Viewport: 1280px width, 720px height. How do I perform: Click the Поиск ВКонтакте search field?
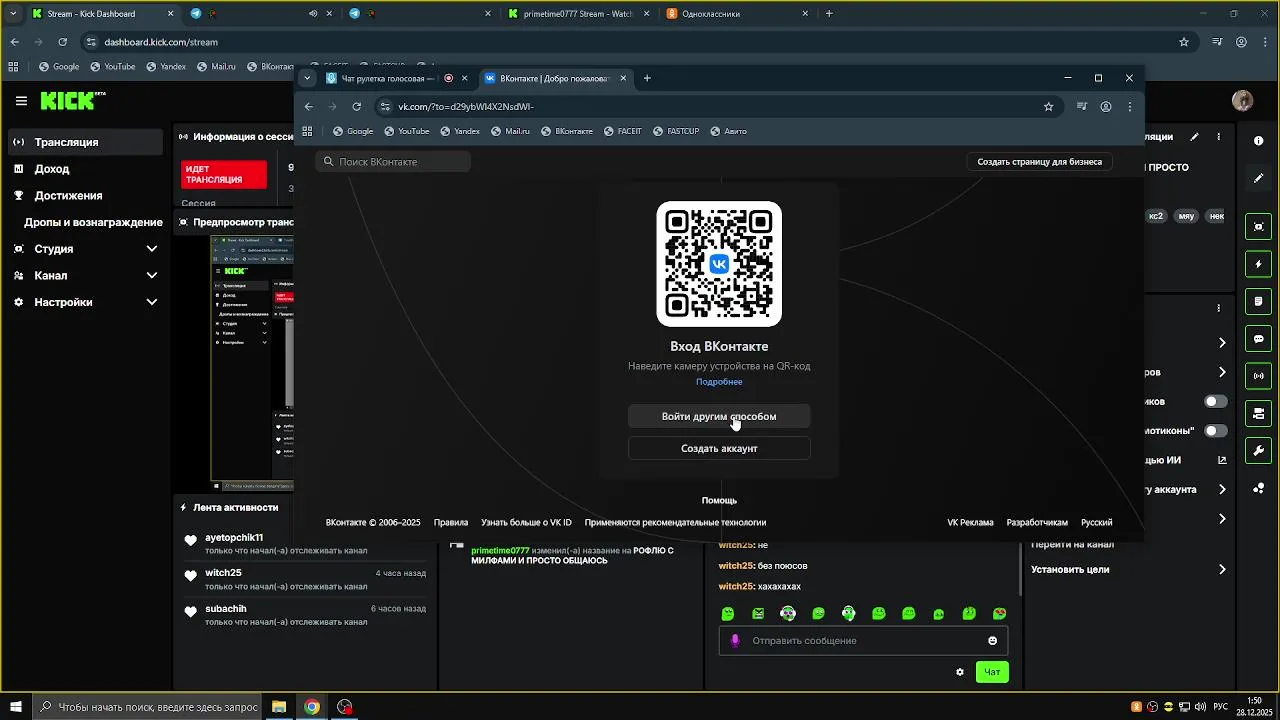click(393, 162)
